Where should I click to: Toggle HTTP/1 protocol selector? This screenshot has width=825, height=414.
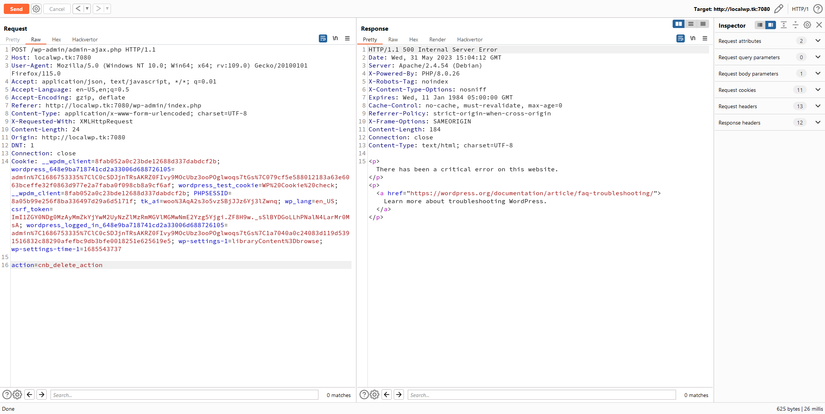click(800, 9)
